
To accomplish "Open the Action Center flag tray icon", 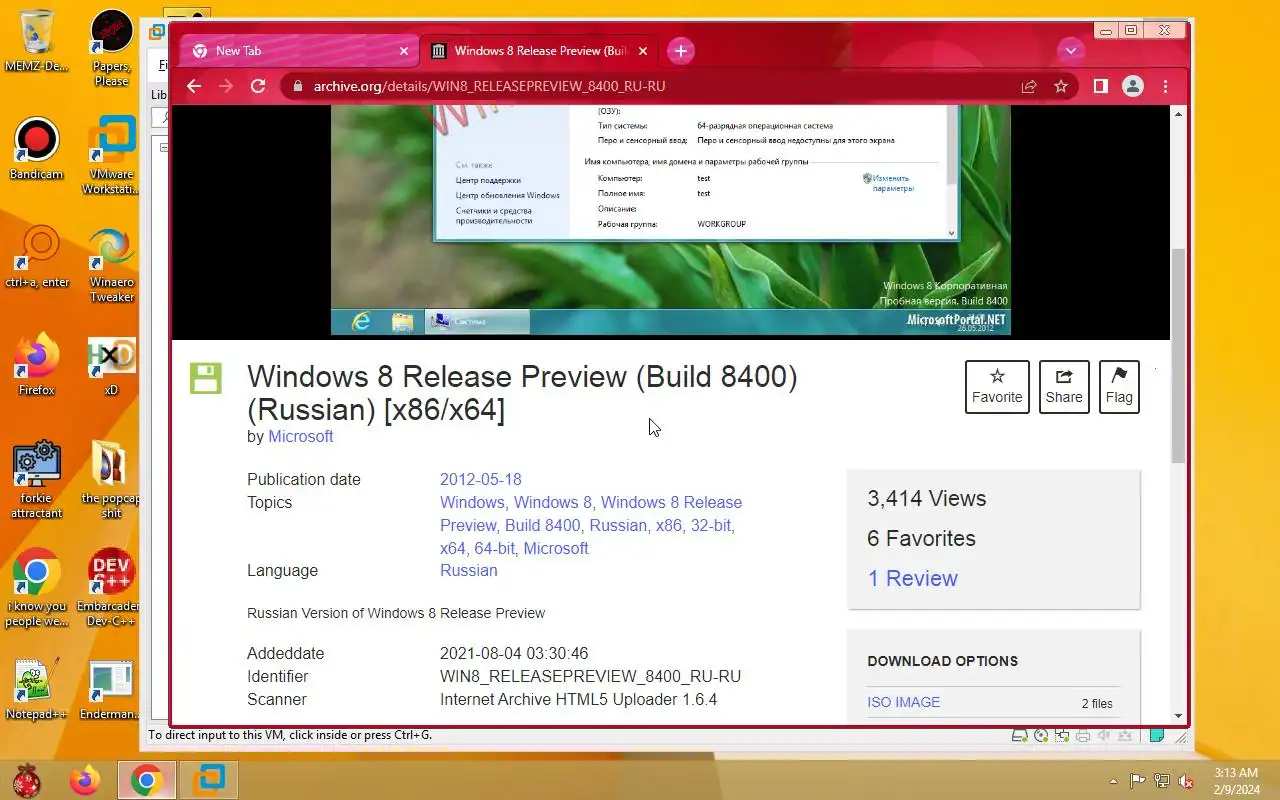I will pyautogui.click(x=1138, y=781).
